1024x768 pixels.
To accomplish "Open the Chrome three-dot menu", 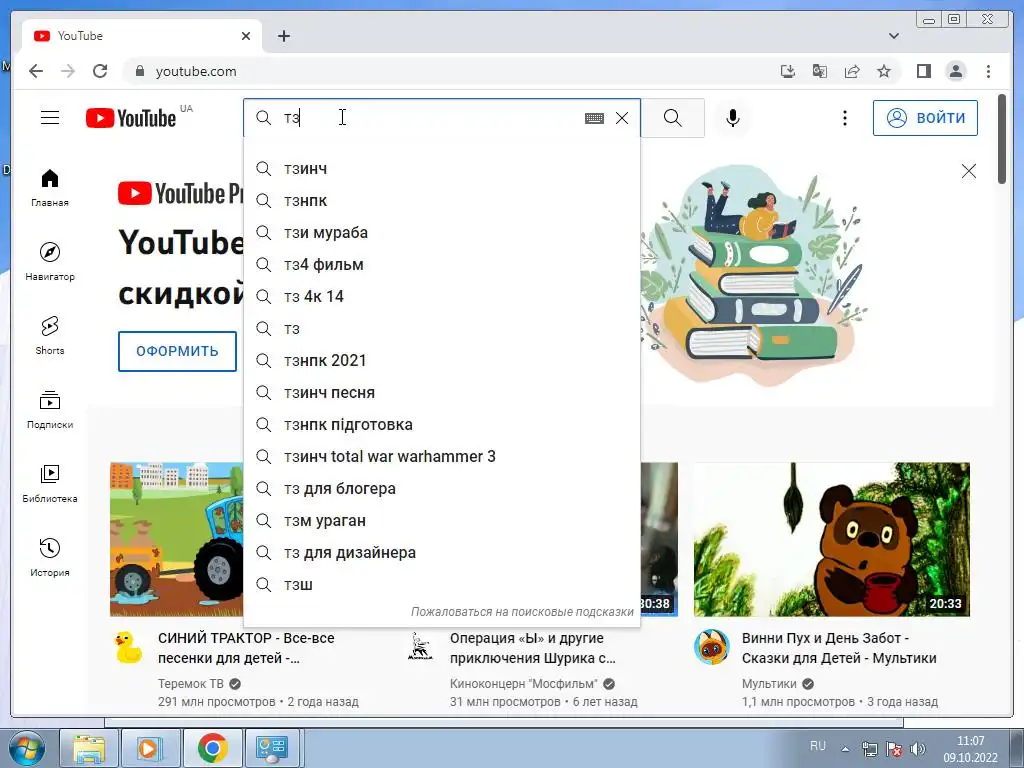I will (988, 71).
